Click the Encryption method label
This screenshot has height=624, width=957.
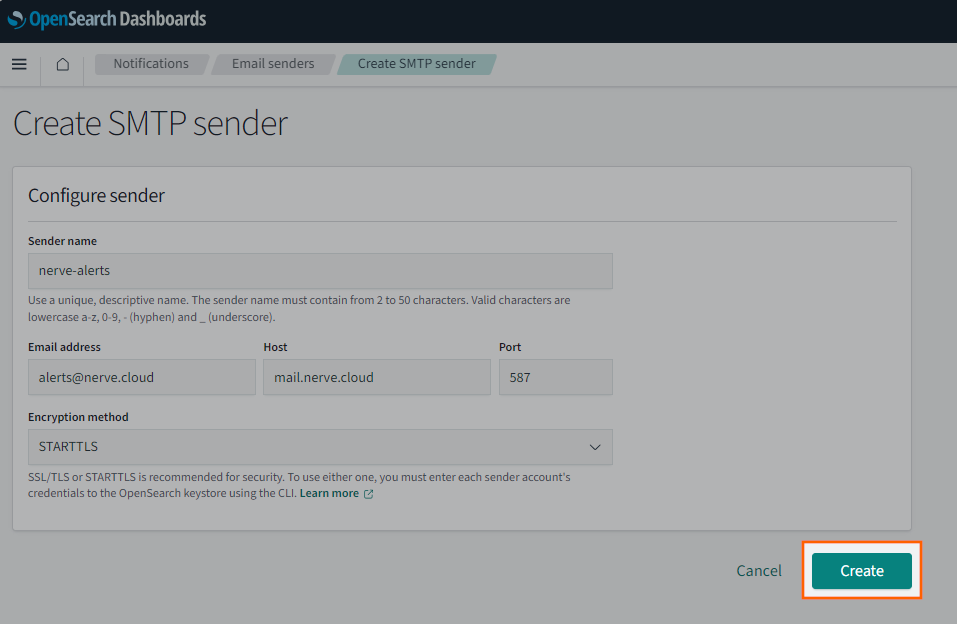pos(78,417)
